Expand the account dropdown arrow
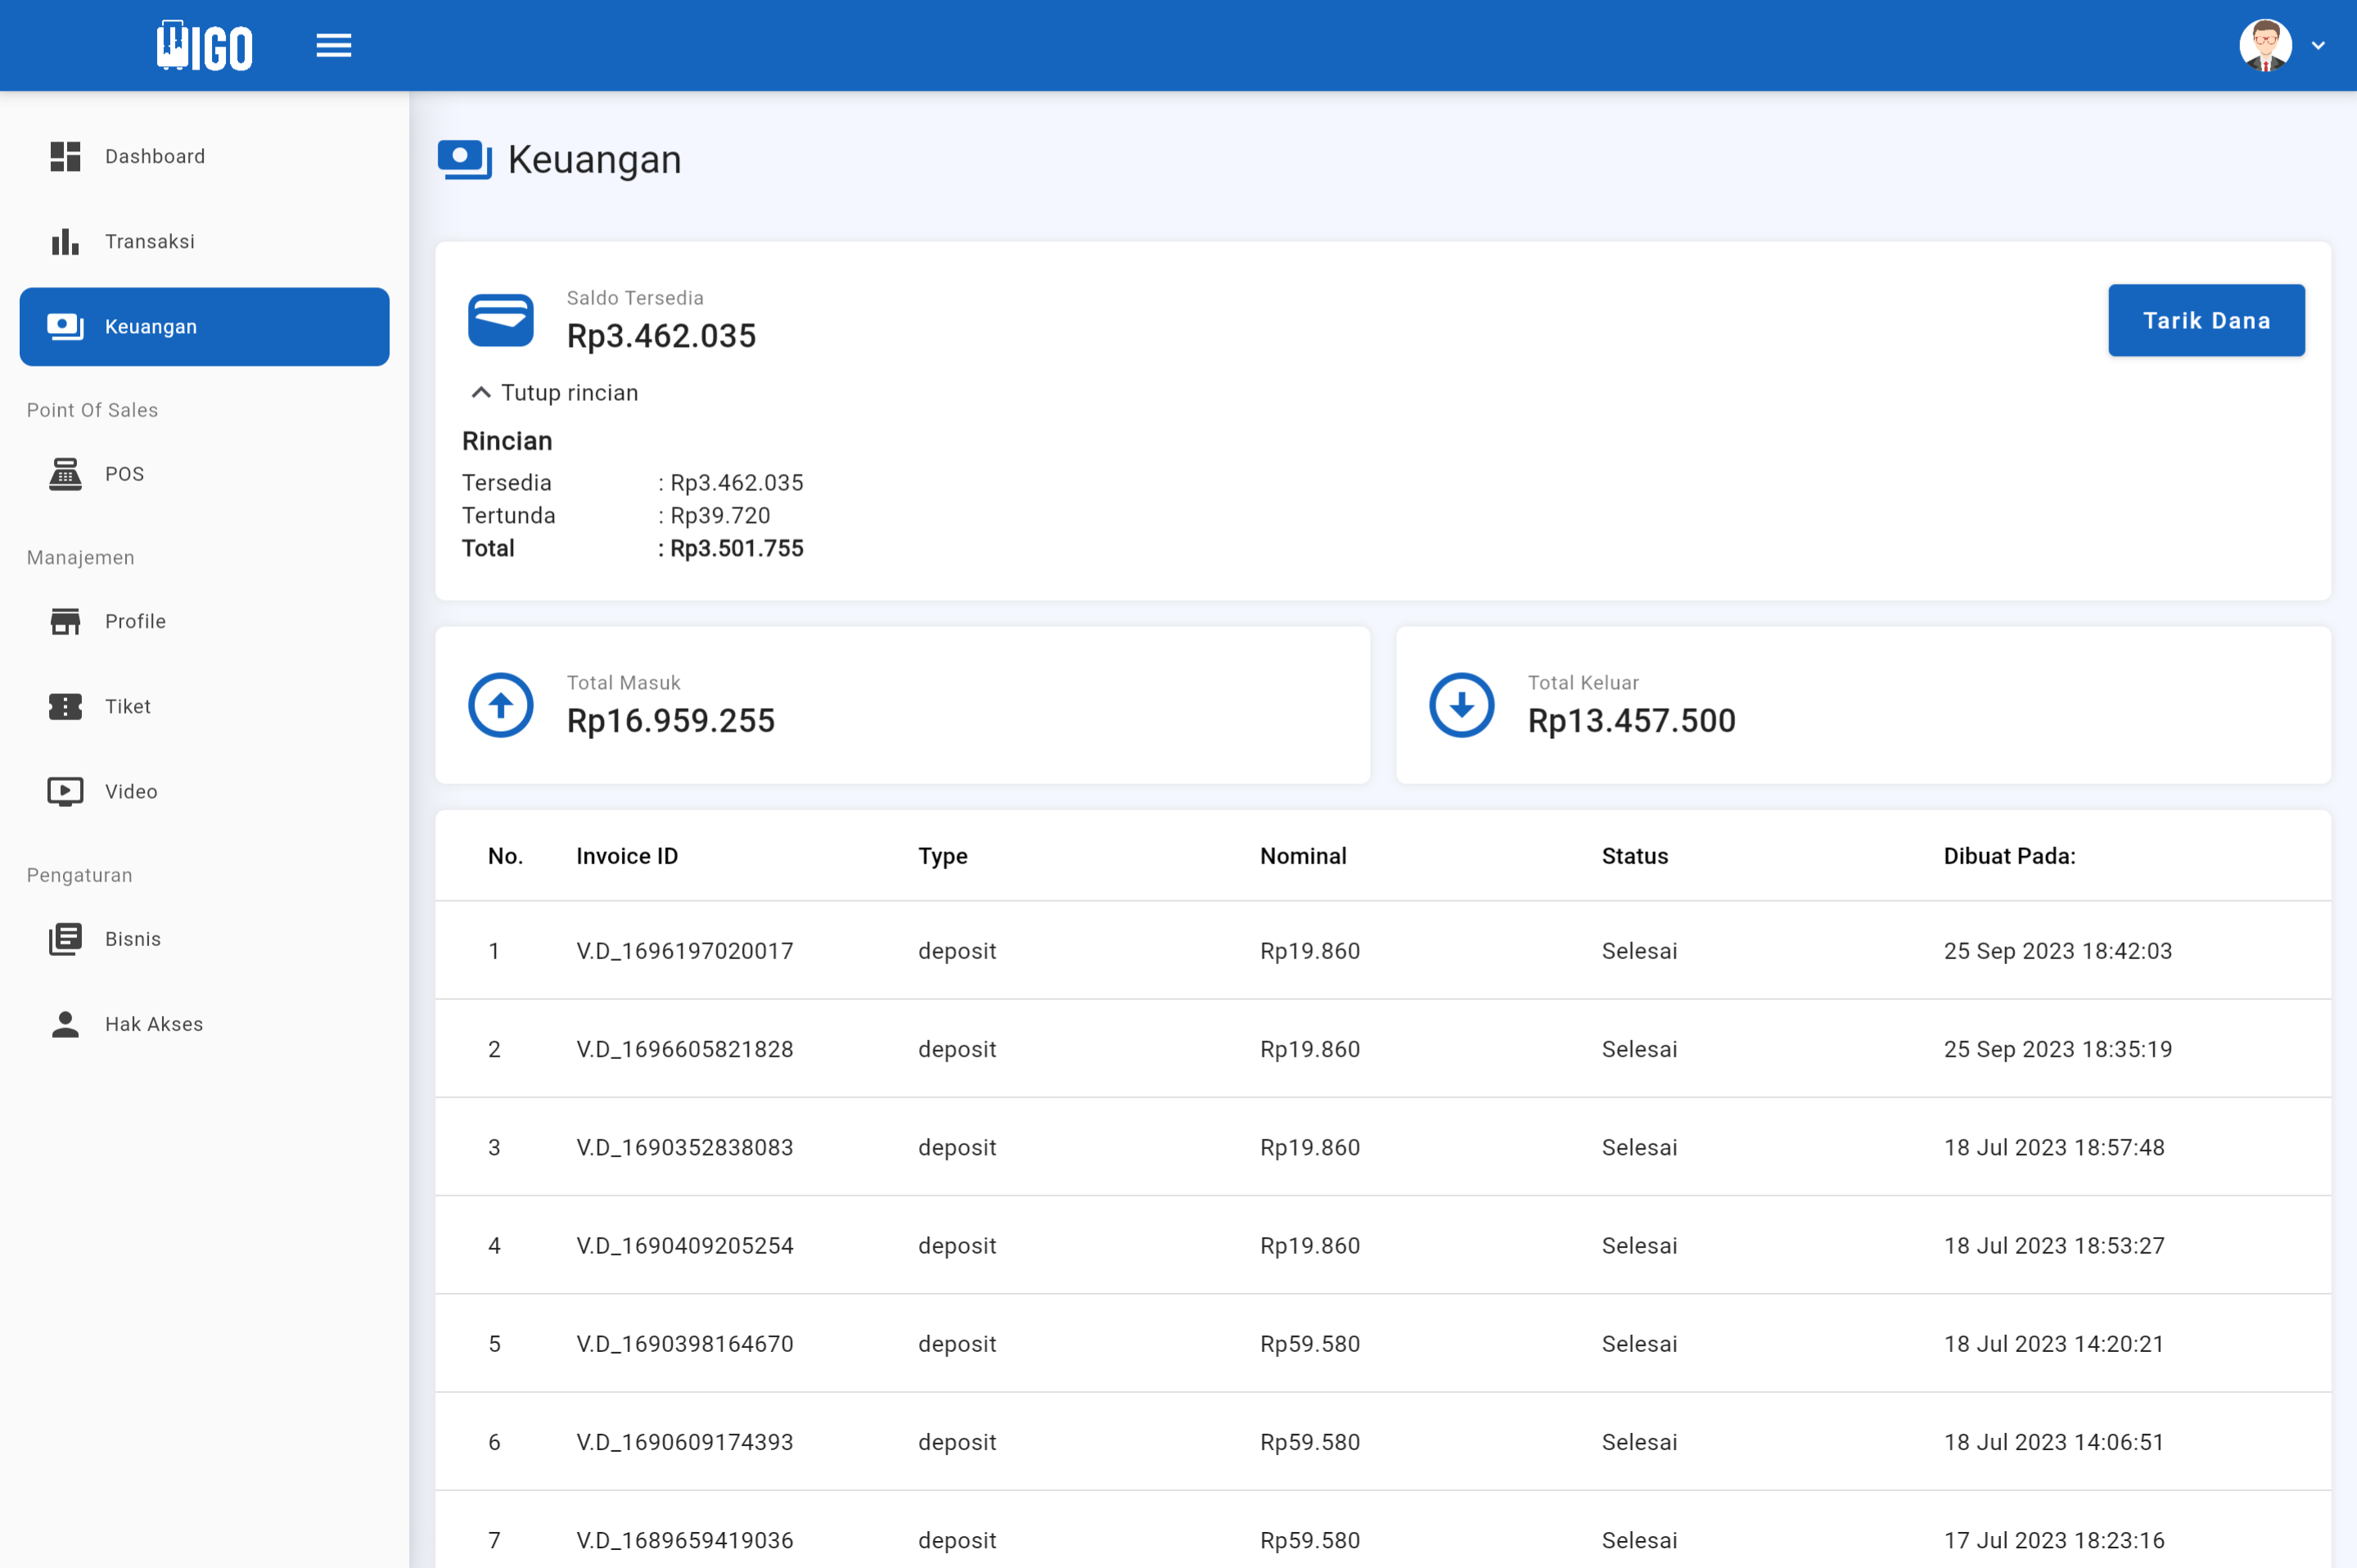This screenshot has width=2357, height=1568. [2318, 45]
